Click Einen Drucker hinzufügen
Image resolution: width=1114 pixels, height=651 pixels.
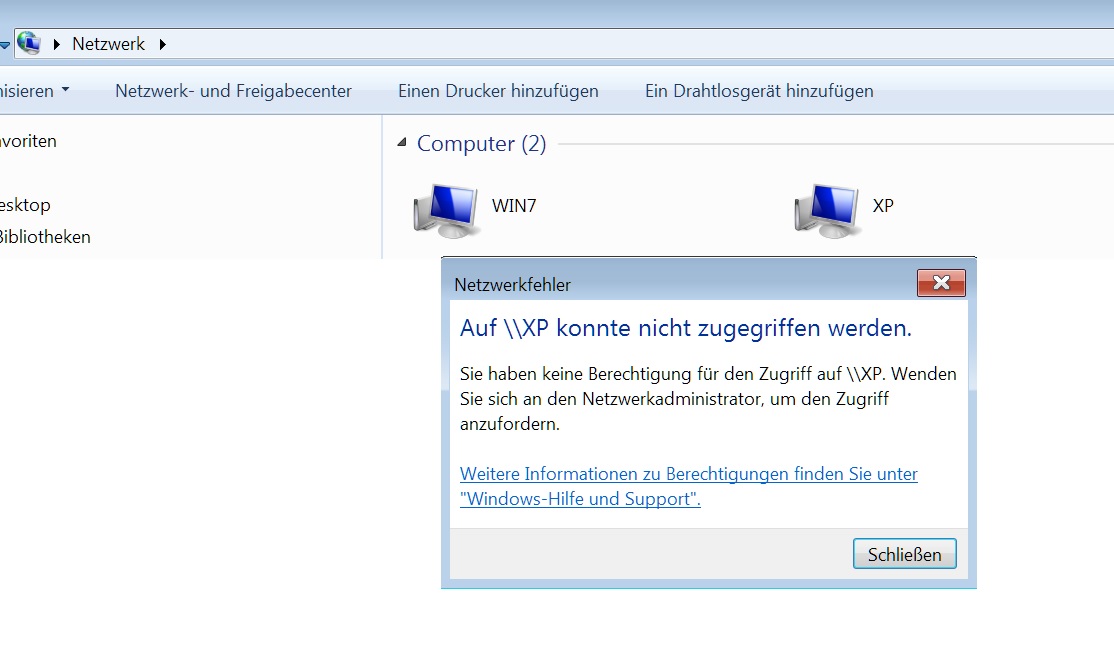pos(498,91)
